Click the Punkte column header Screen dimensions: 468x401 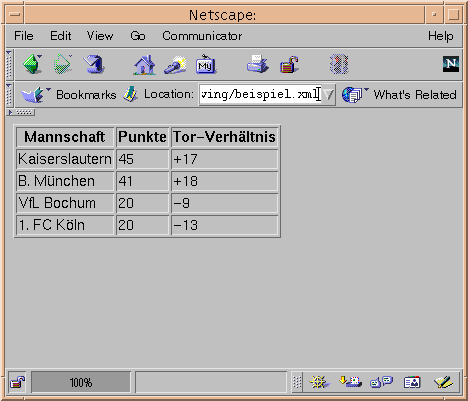(143, 137)
